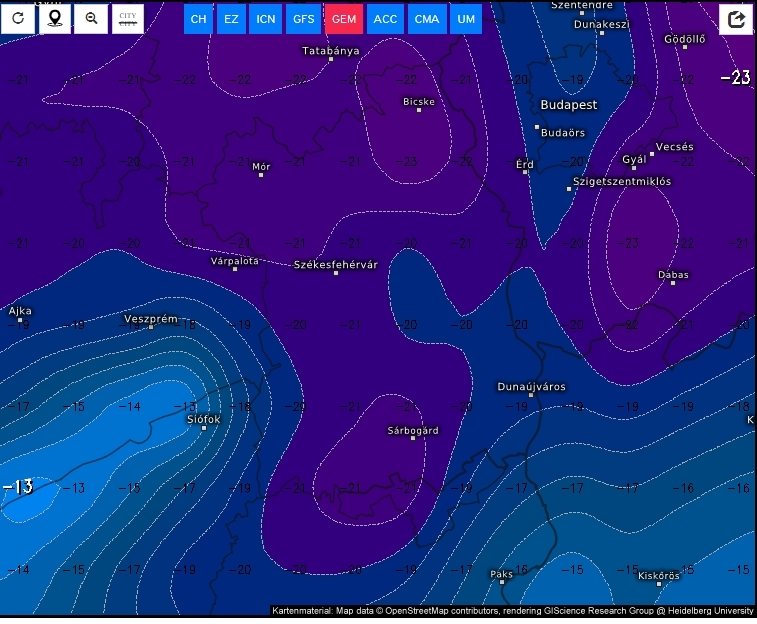Switch to the GFS model
Screen dimensions: 757x624
click(x=302, y=19)
